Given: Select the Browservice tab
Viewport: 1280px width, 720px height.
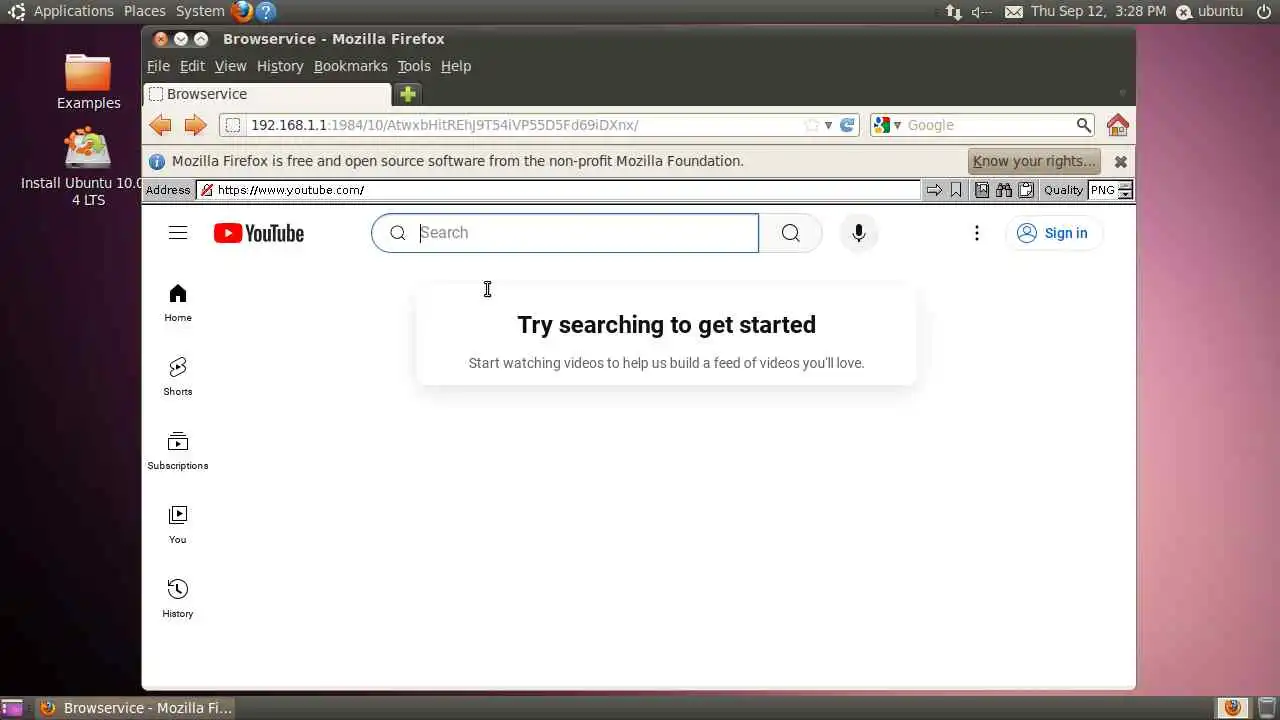Looking at the screenshot, I should [x=267, y=94].
